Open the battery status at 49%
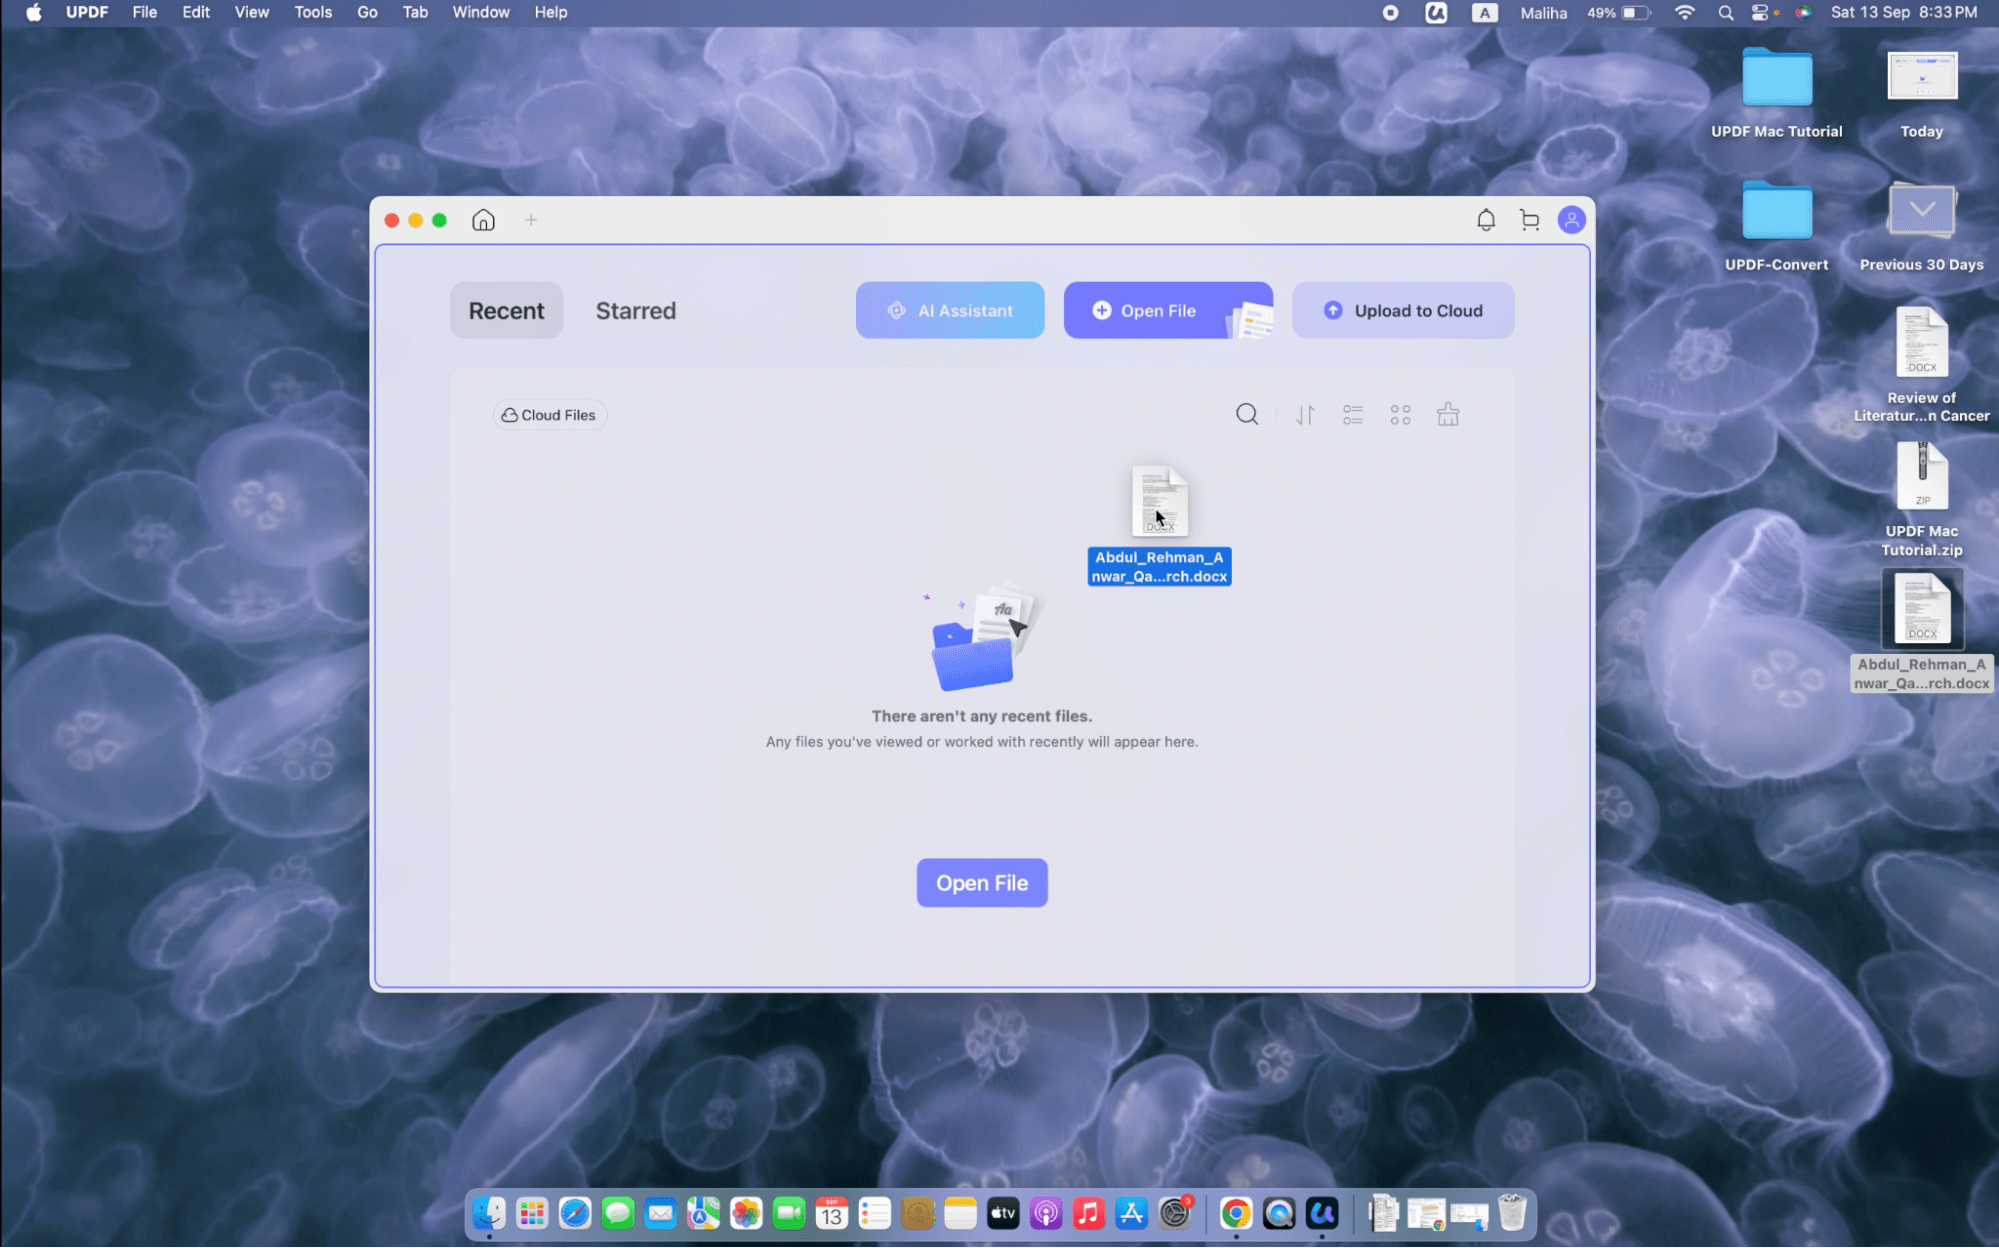1999x1248 pixels. (1619, 13)
